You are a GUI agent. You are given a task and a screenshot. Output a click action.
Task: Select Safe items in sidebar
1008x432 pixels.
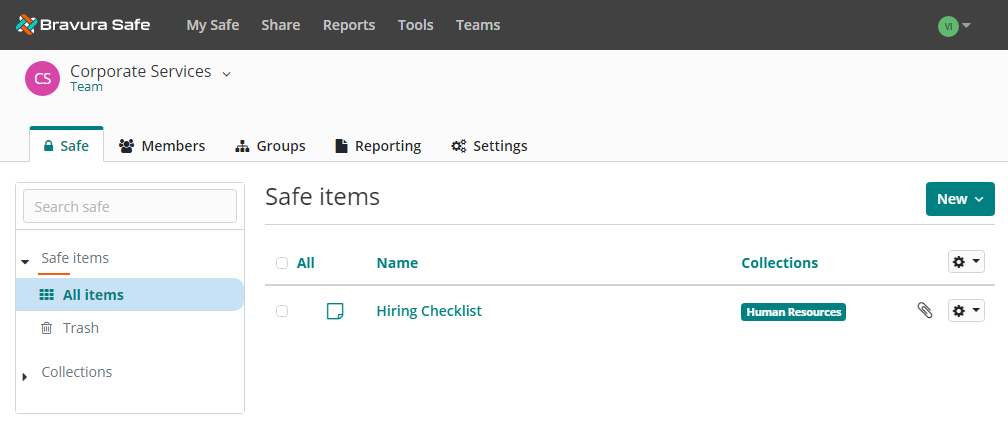click(75, 258)
